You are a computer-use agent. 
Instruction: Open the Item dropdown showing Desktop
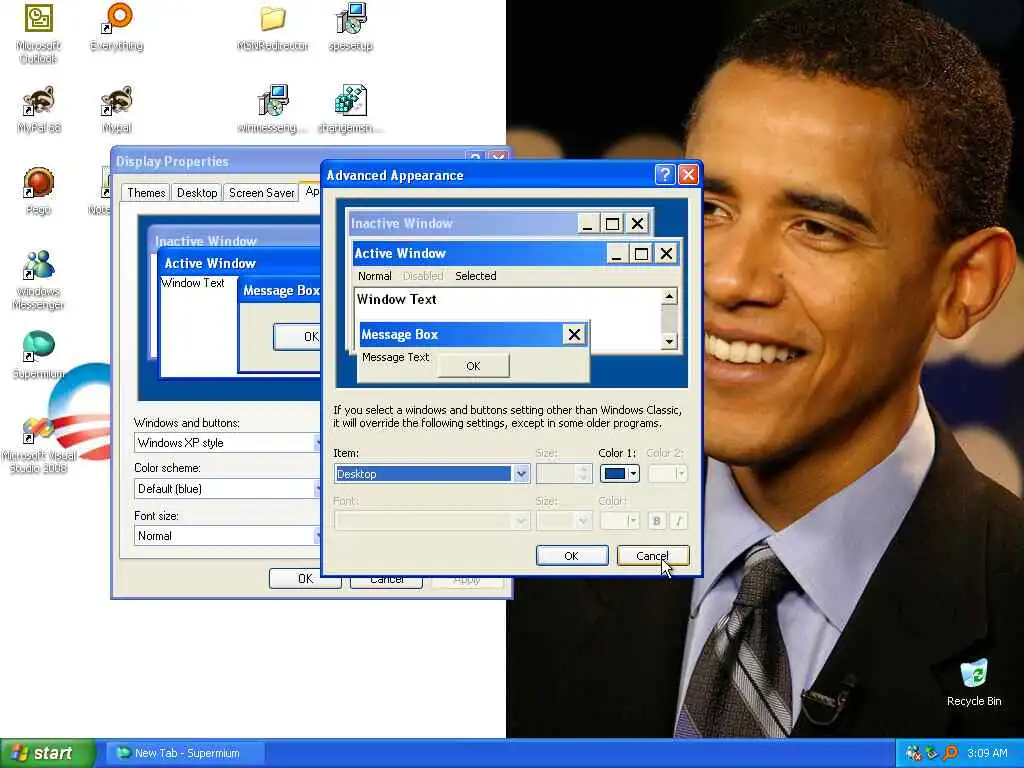[x=432, y=473]
